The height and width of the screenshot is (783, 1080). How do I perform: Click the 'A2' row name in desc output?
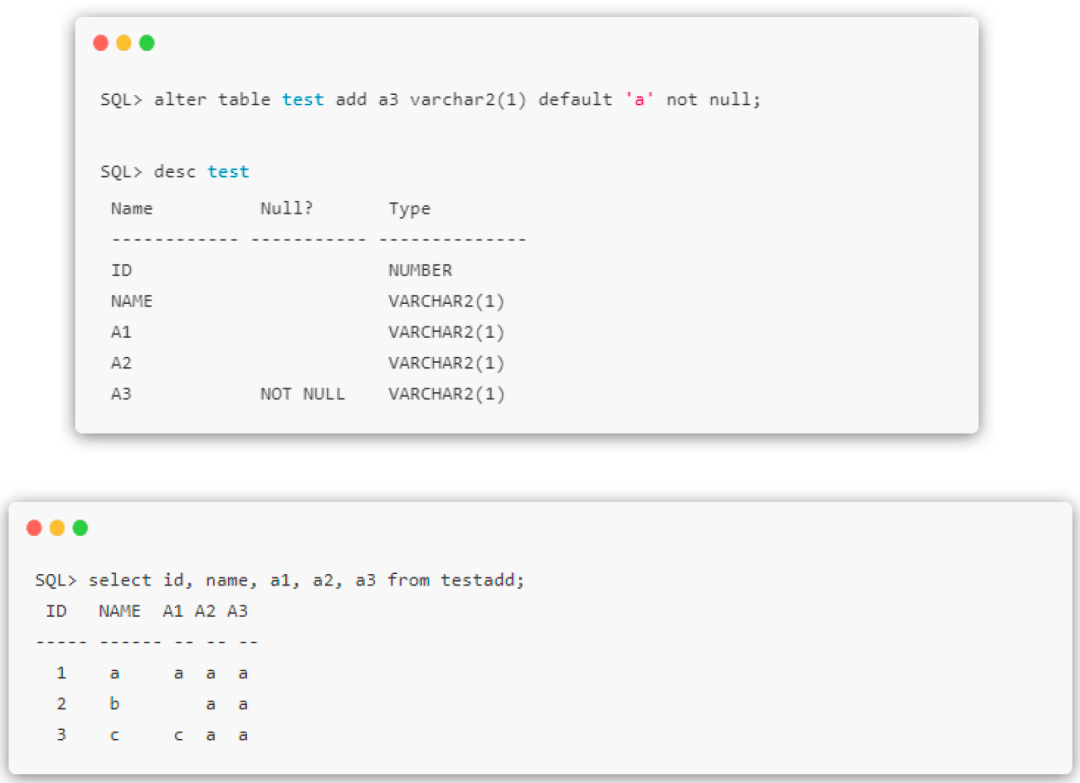coord(121,363)
